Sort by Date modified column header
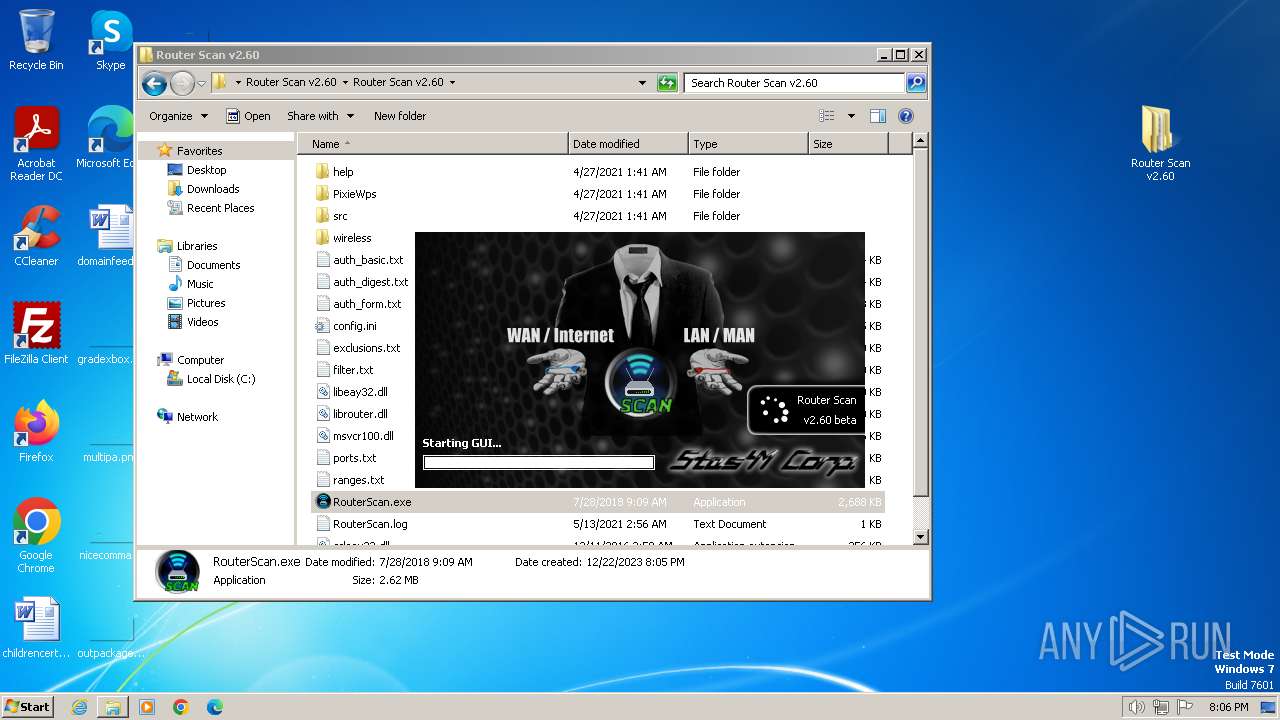The width and height of the screenshot is (1280, 720). (628, 144)
